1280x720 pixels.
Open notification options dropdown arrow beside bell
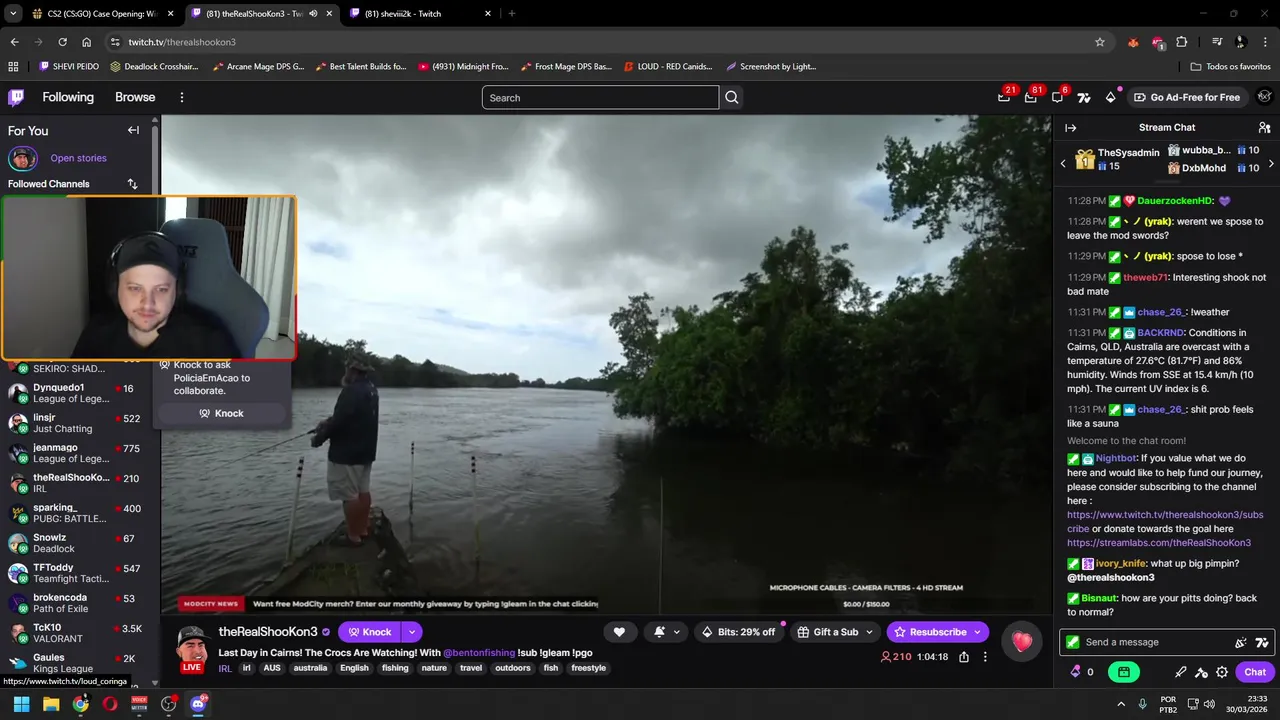tap(677, 632)
